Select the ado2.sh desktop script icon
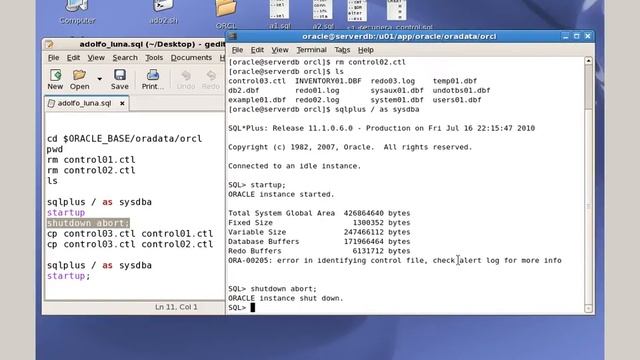 (x=164, y=11)
